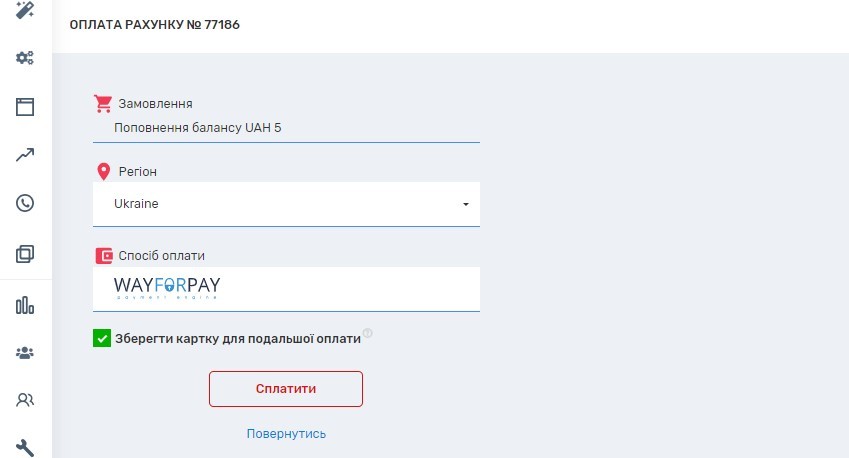Open the wrench tools sidebar icon
Image resolution: width=849 pixels, height=458 pixels.
click(25, 446)
